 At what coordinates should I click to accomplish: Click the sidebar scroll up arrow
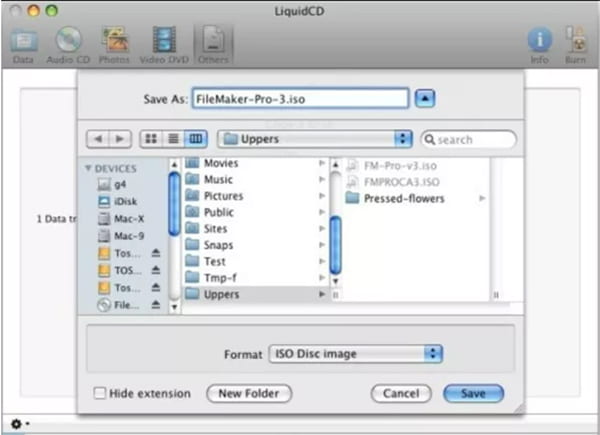(174, 165)
